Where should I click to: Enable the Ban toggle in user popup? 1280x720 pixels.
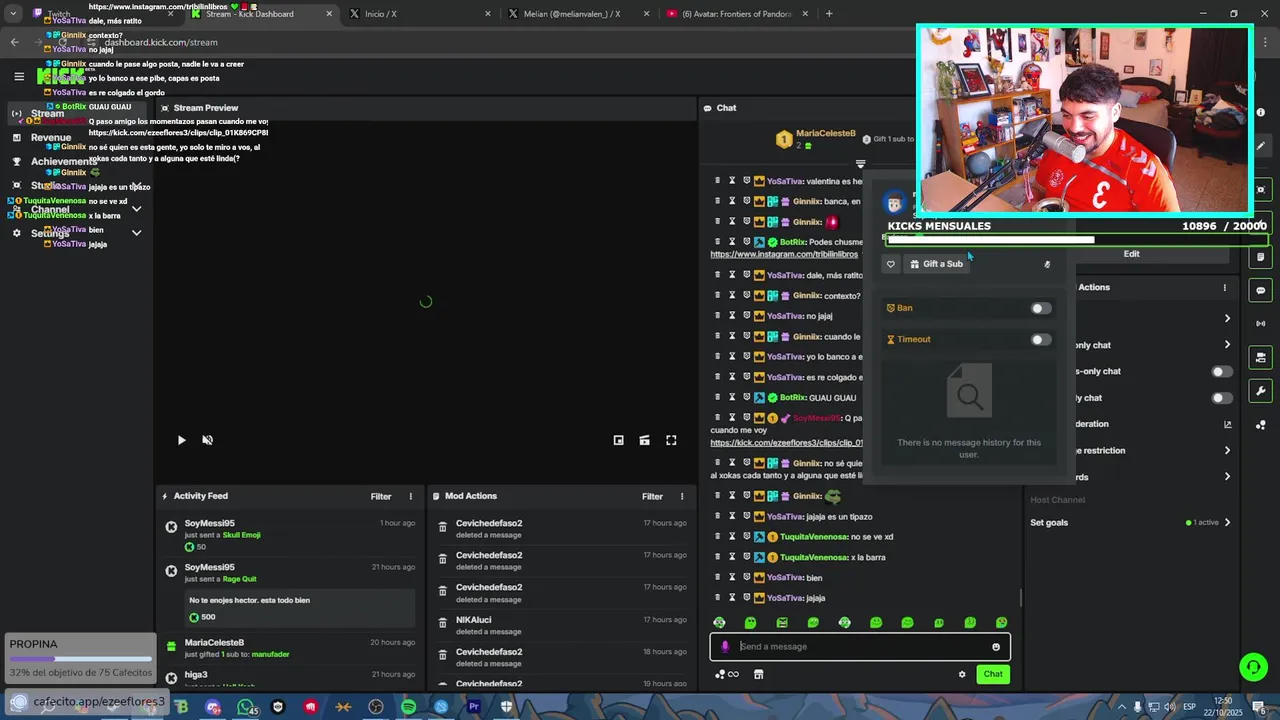[1041, 308]
